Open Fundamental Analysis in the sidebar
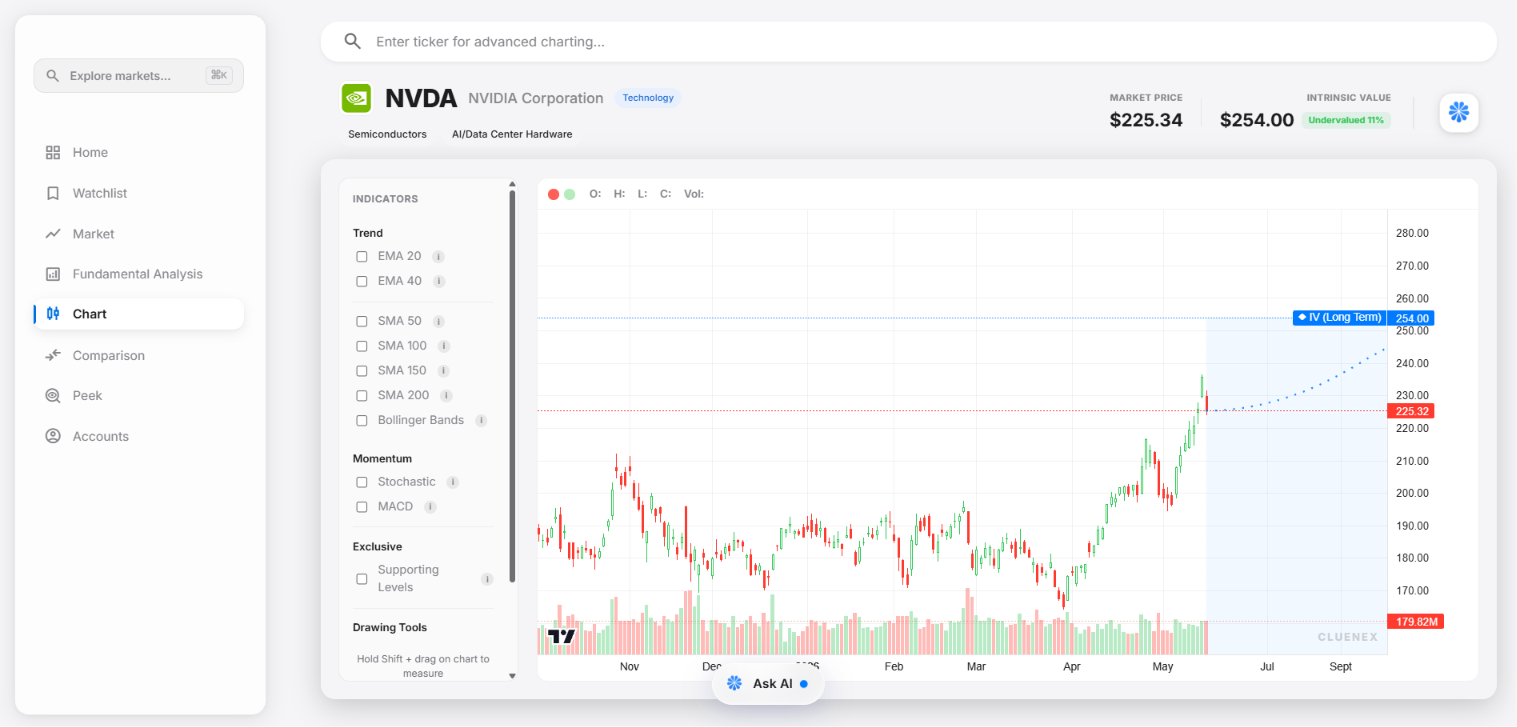Image resolution: width=1517 pixels, height=727 pixels. [x=138, y=274]
